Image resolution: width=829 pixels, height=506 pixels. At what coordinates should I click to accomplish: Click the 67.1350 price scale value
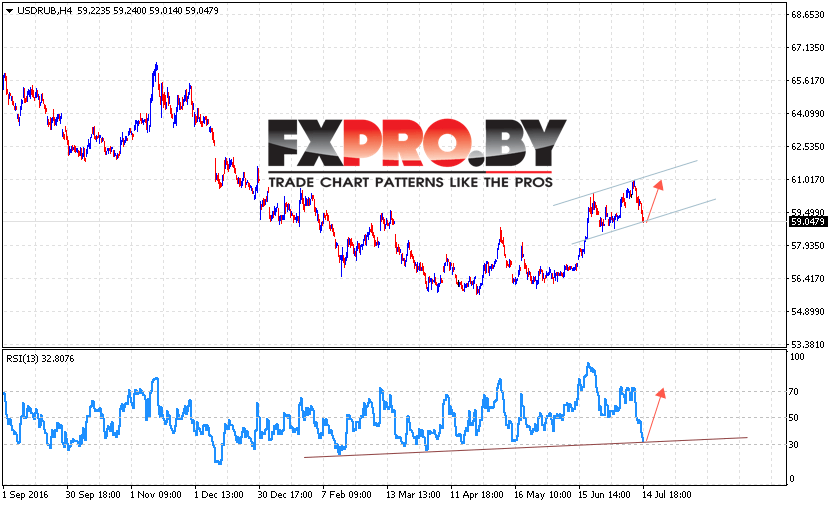pyautogui.click(x=807, y=48)
